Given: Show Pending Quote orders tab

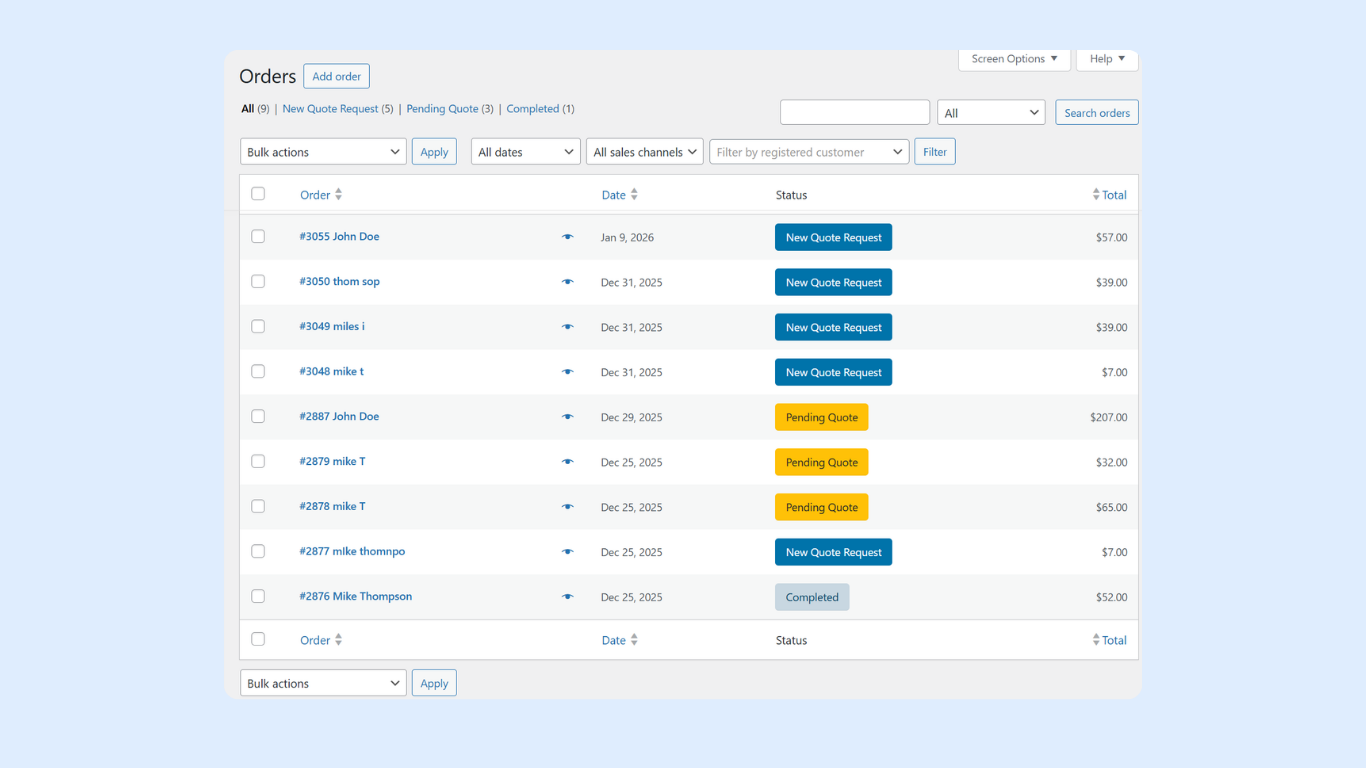Looking at the screenshot, I should pos(442,109).
